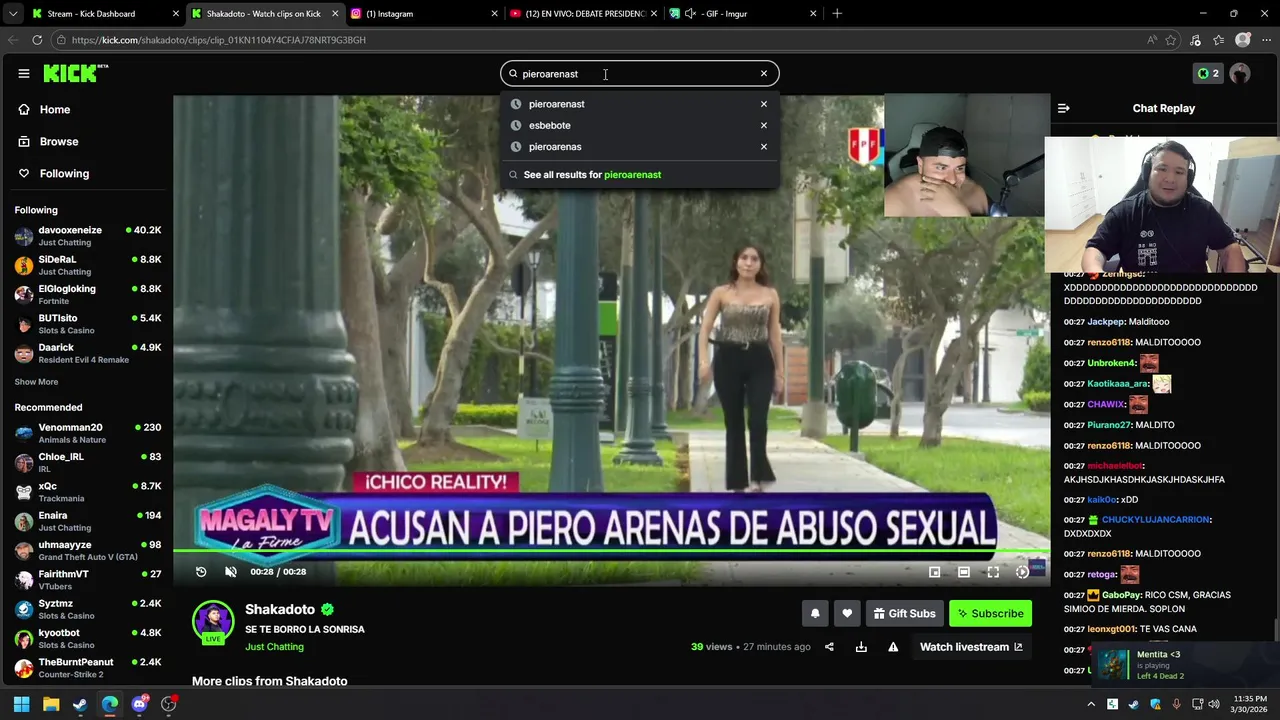Switch to Instagram browser tab
This screenshot has width=1280, height=720.
(424, 13)
